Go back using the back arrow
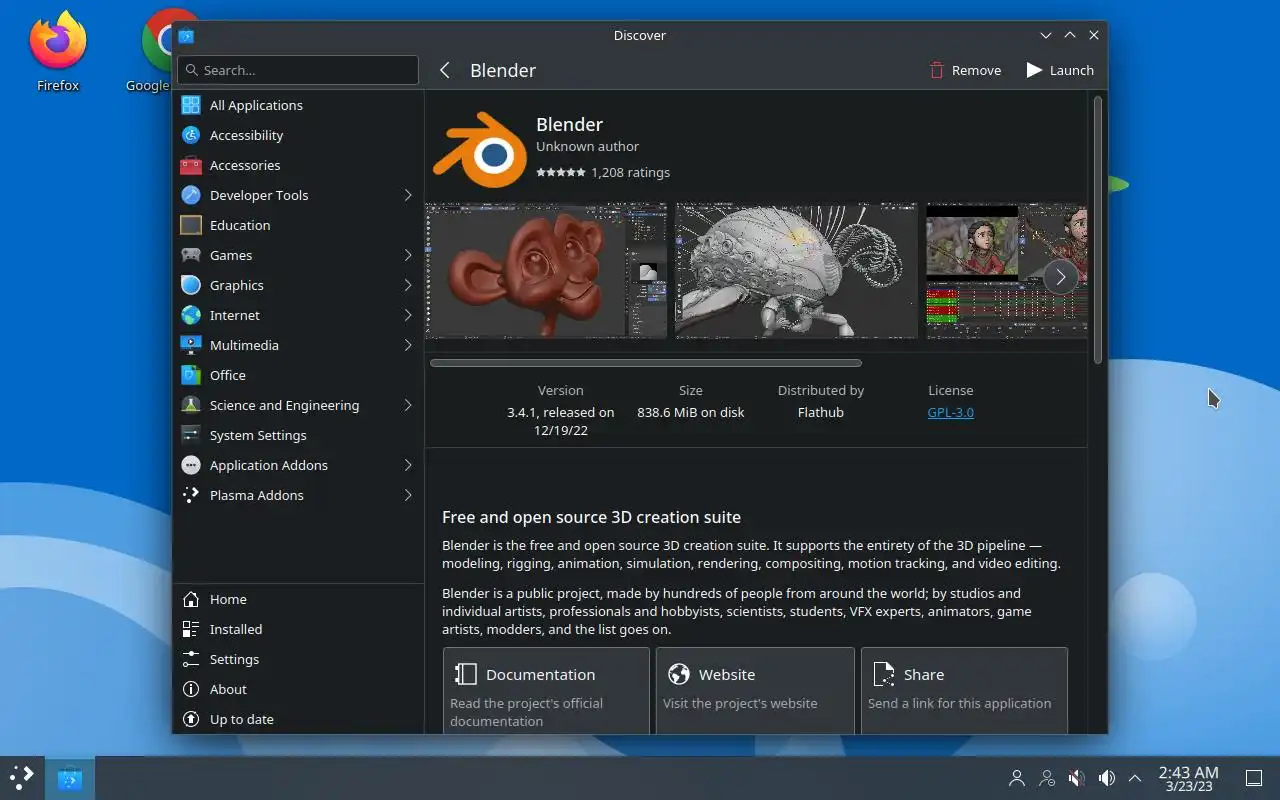The height and width of the screenshot is (800, 1280). point(445,70)
